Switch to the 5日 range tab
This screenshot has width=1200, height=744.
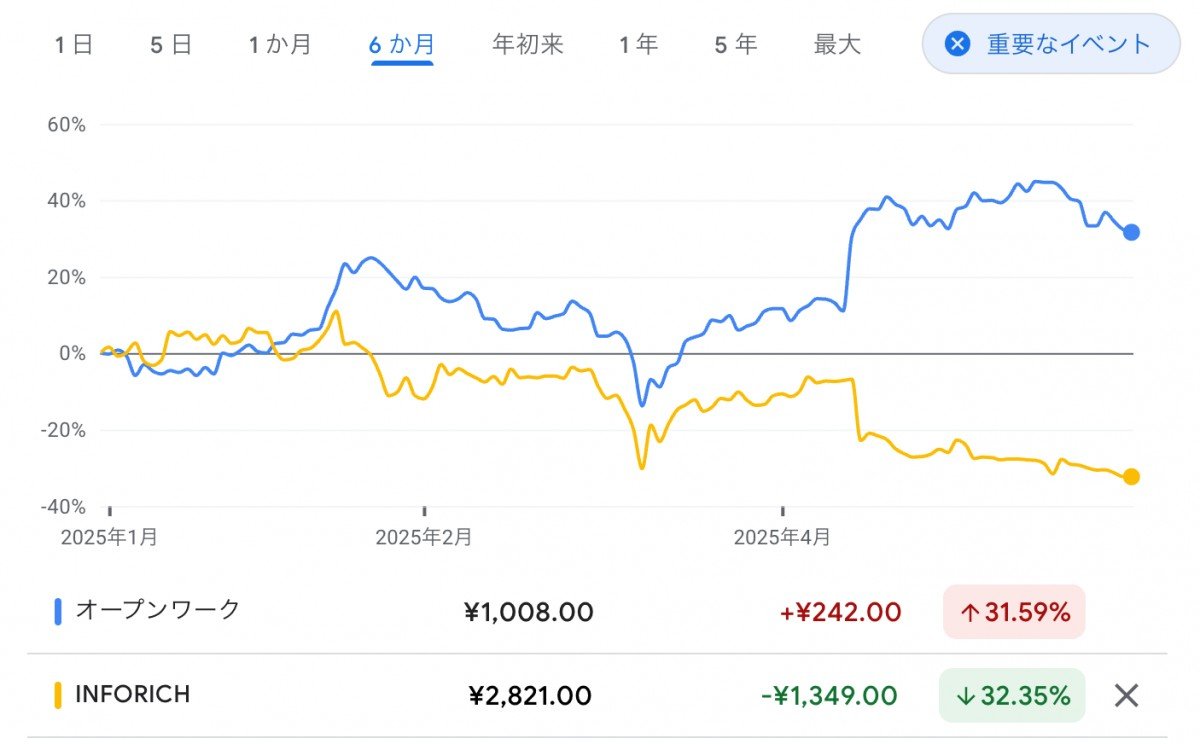[x=170, y=45]
